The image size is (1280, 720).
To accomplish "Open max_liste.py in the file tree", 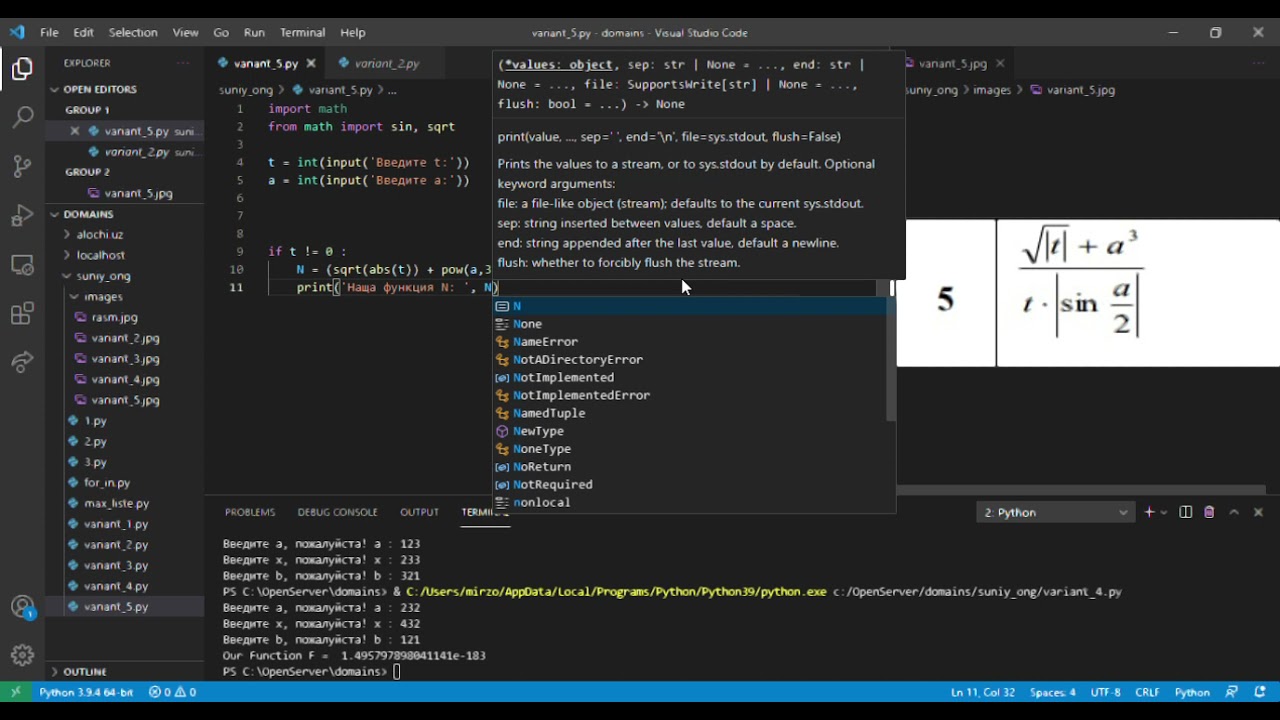I will pos(116,503).
